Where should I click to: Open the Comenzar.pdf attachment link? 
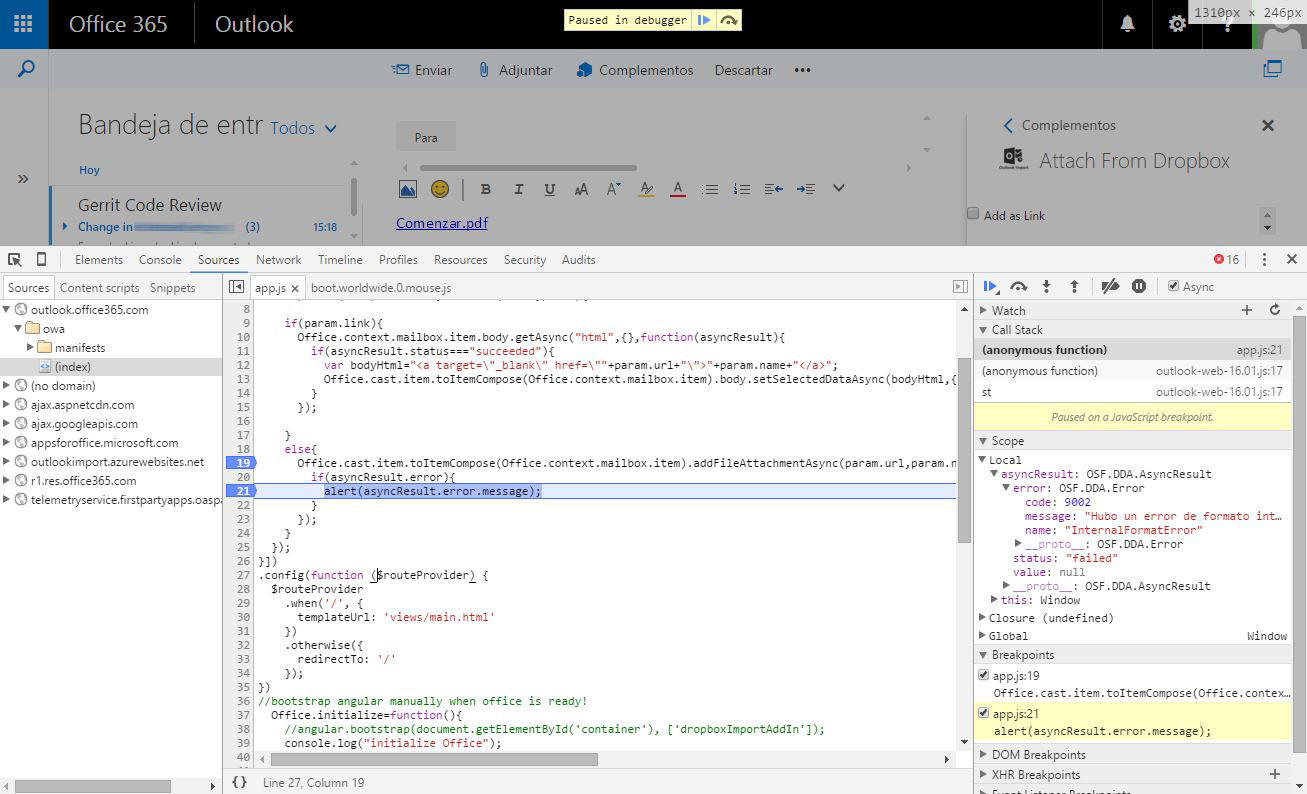(442, 223)
